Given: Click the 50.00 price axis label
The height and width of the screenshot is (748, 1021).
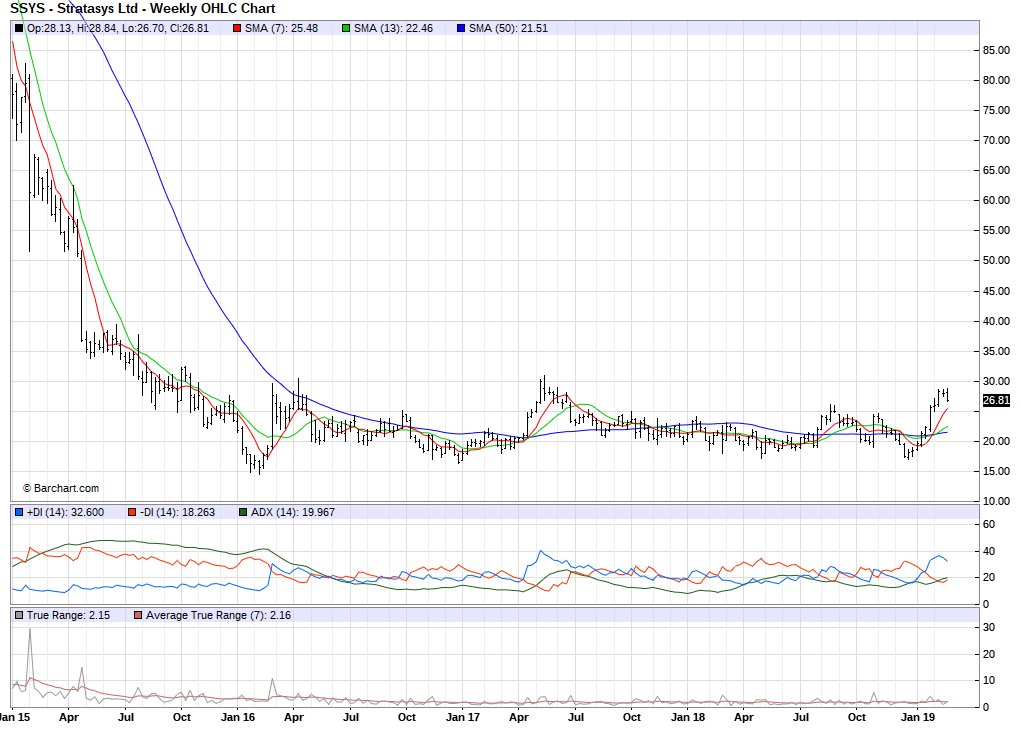Looking at the screenshot, I should (996, 260).
